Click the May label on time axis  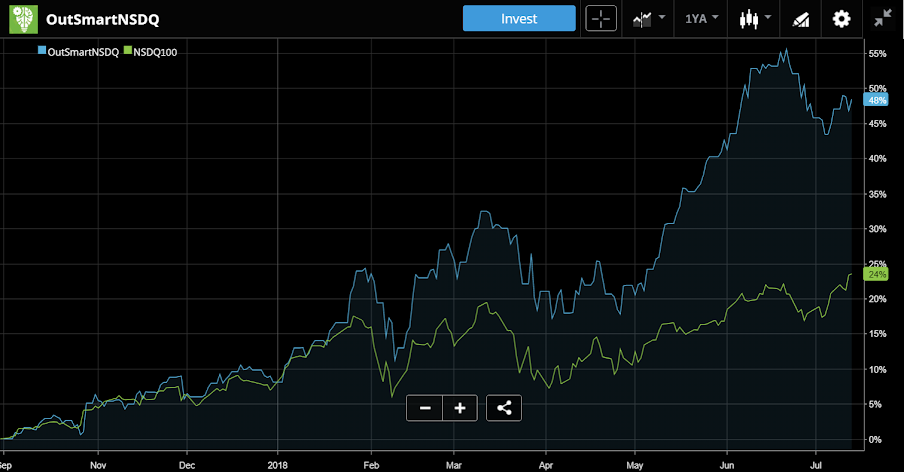pos(635,465)
